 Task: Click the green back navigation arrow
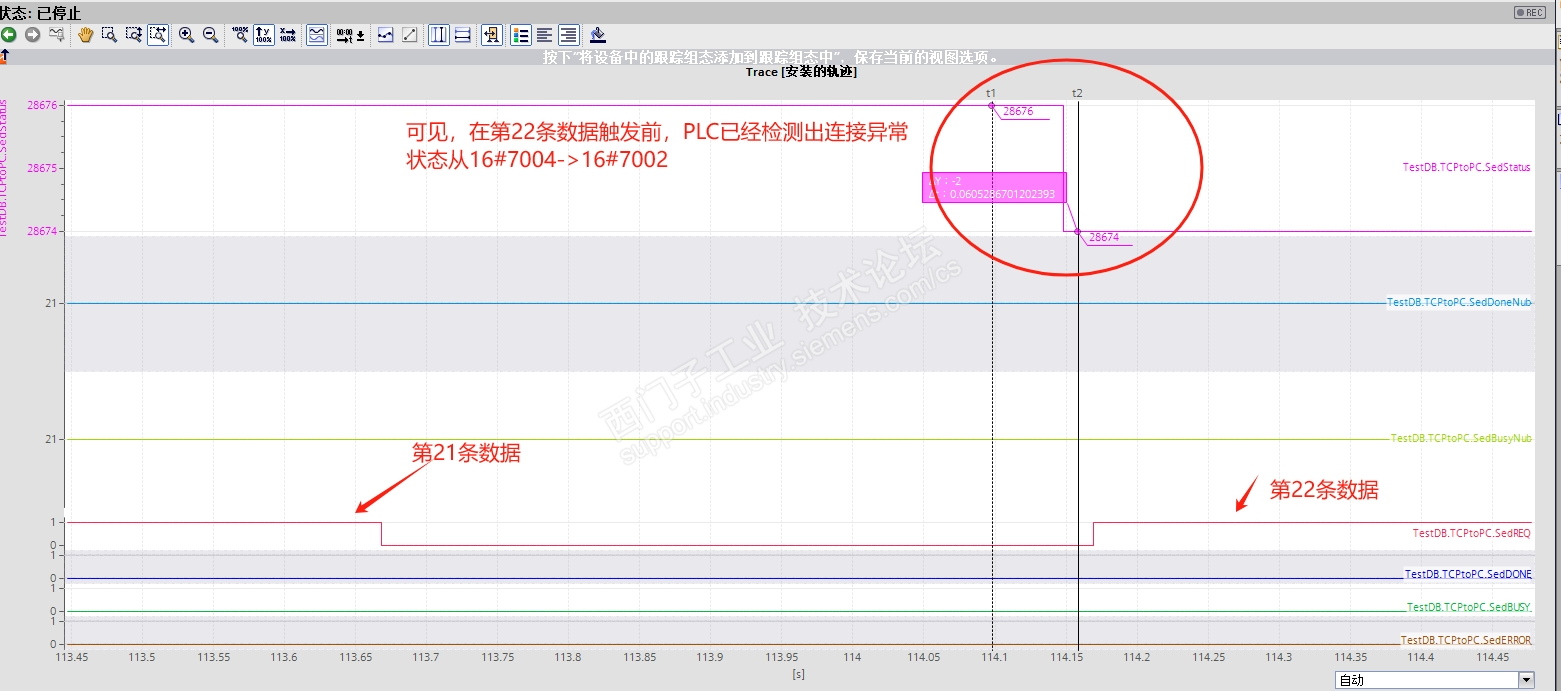point(8,34)
